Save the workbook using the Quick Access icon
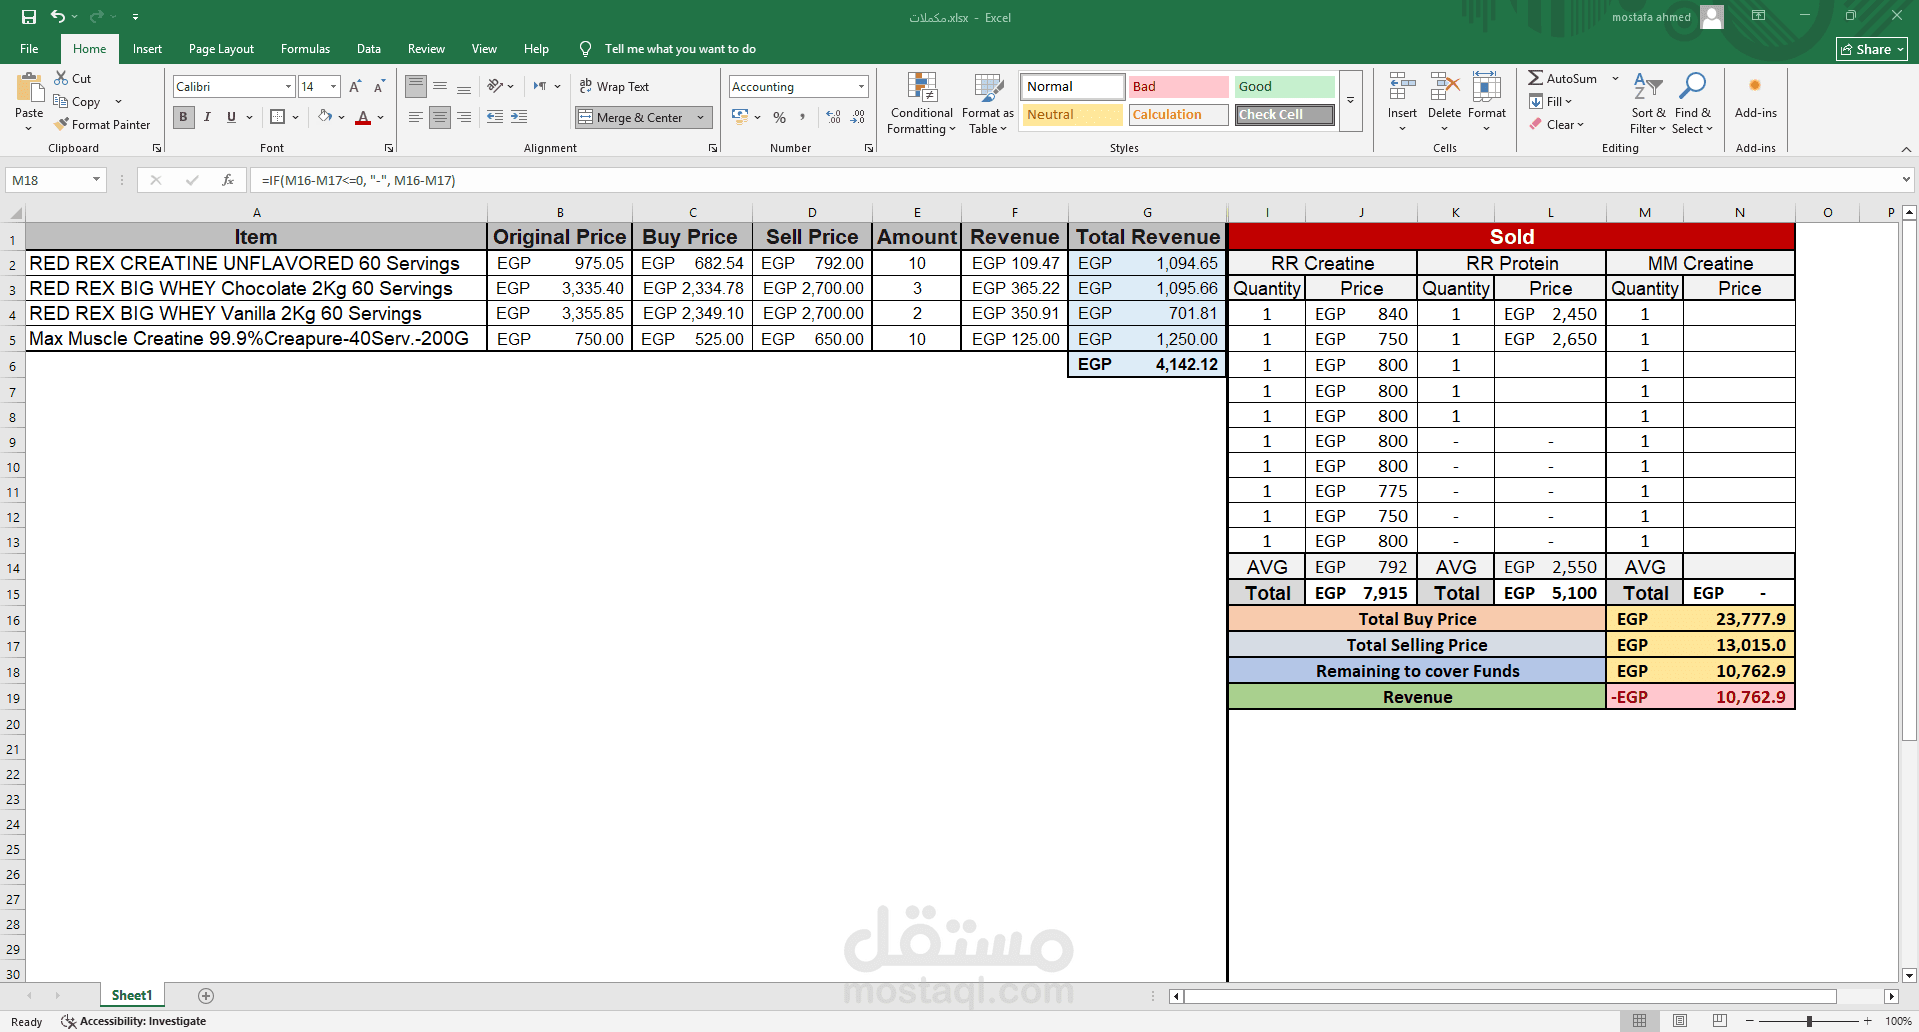The height and width of the screenshot is (1032, 1919). coord(29,17)
